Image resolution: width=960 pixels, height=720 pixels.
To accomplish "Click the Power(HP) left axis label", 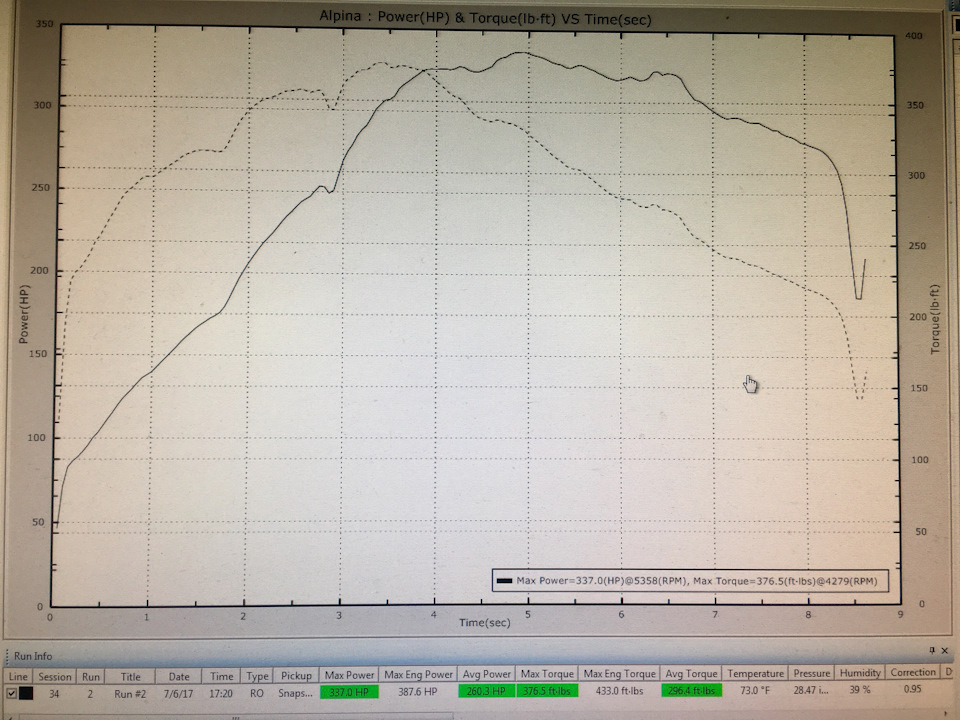I will click(x=24, y=314).
